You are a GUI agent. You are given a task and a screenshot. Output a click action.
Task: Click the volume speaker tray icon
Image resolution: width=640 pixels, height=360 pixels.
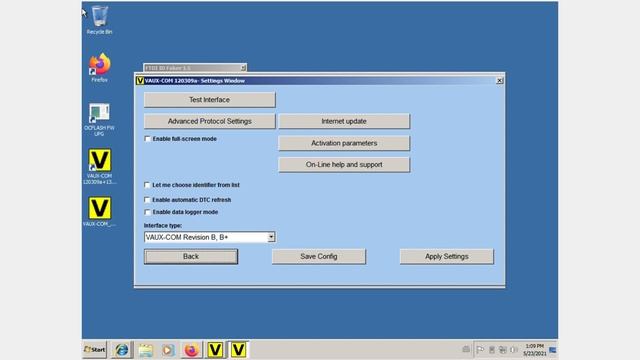point(514,350)
